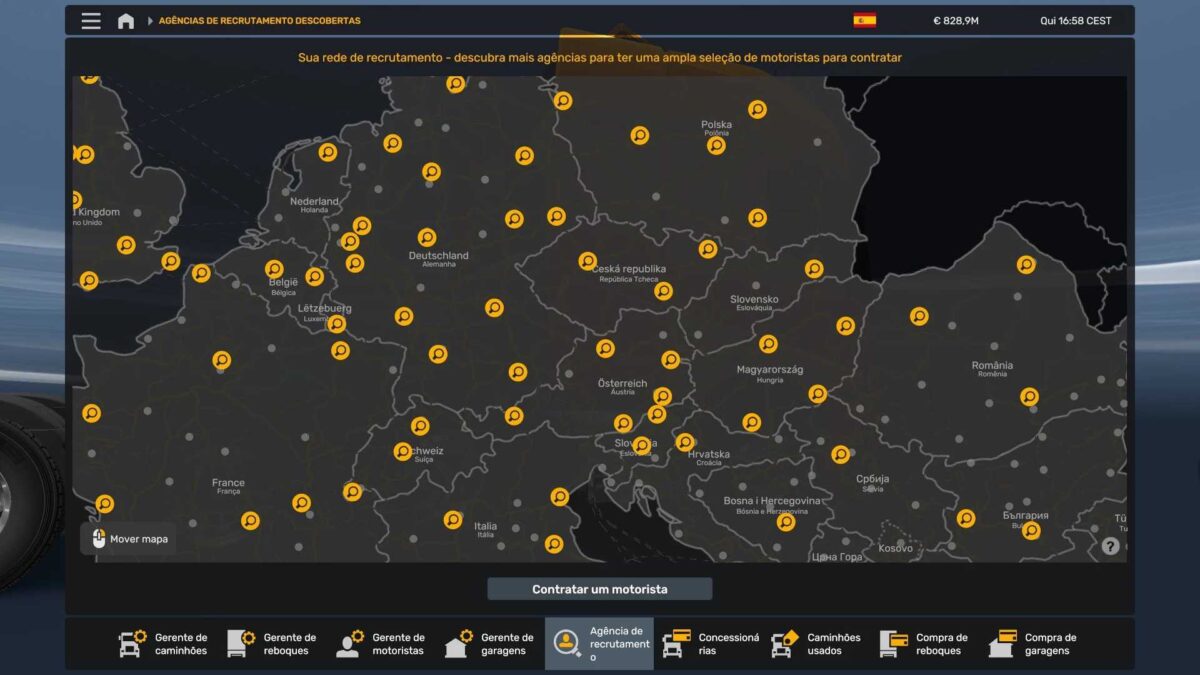Select agency marker above România label
The width and height of the screenshot is (1200, 675).
(x=1026, y=265)
